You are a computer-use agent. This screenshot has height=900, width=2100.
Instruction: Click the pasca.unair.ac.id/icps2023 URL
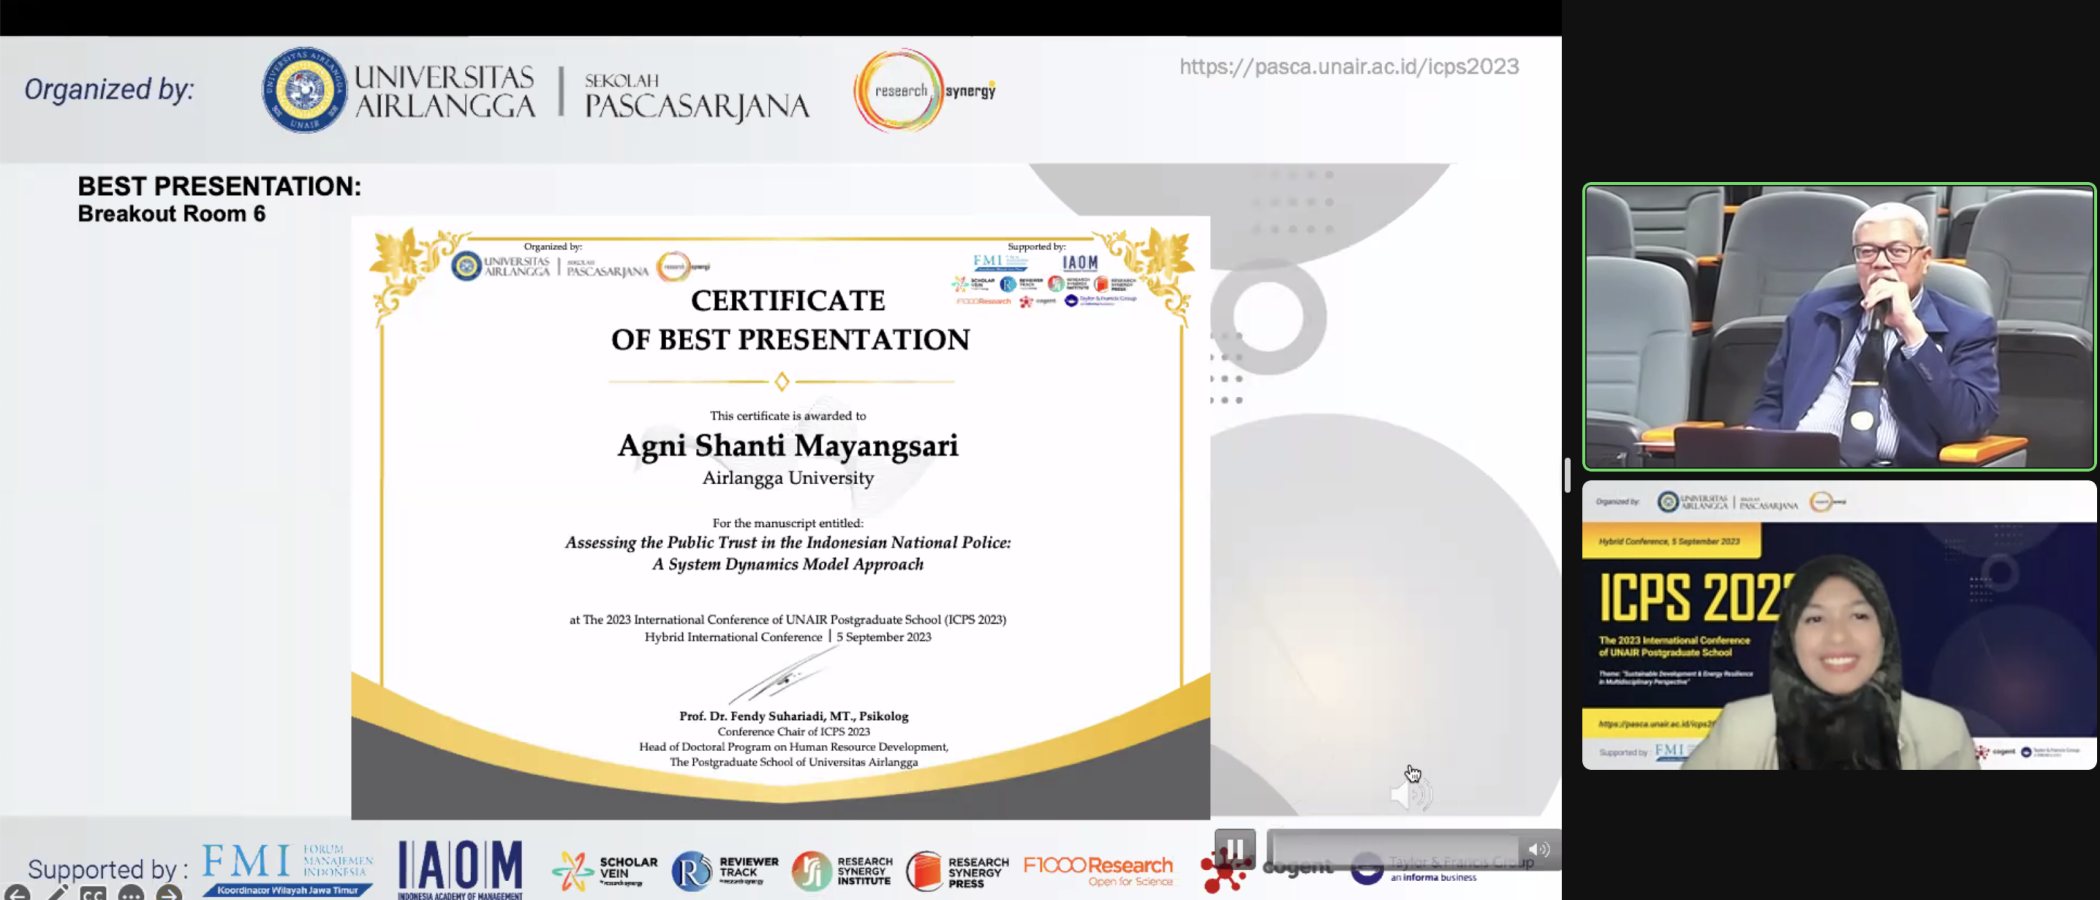(1349, 66)
